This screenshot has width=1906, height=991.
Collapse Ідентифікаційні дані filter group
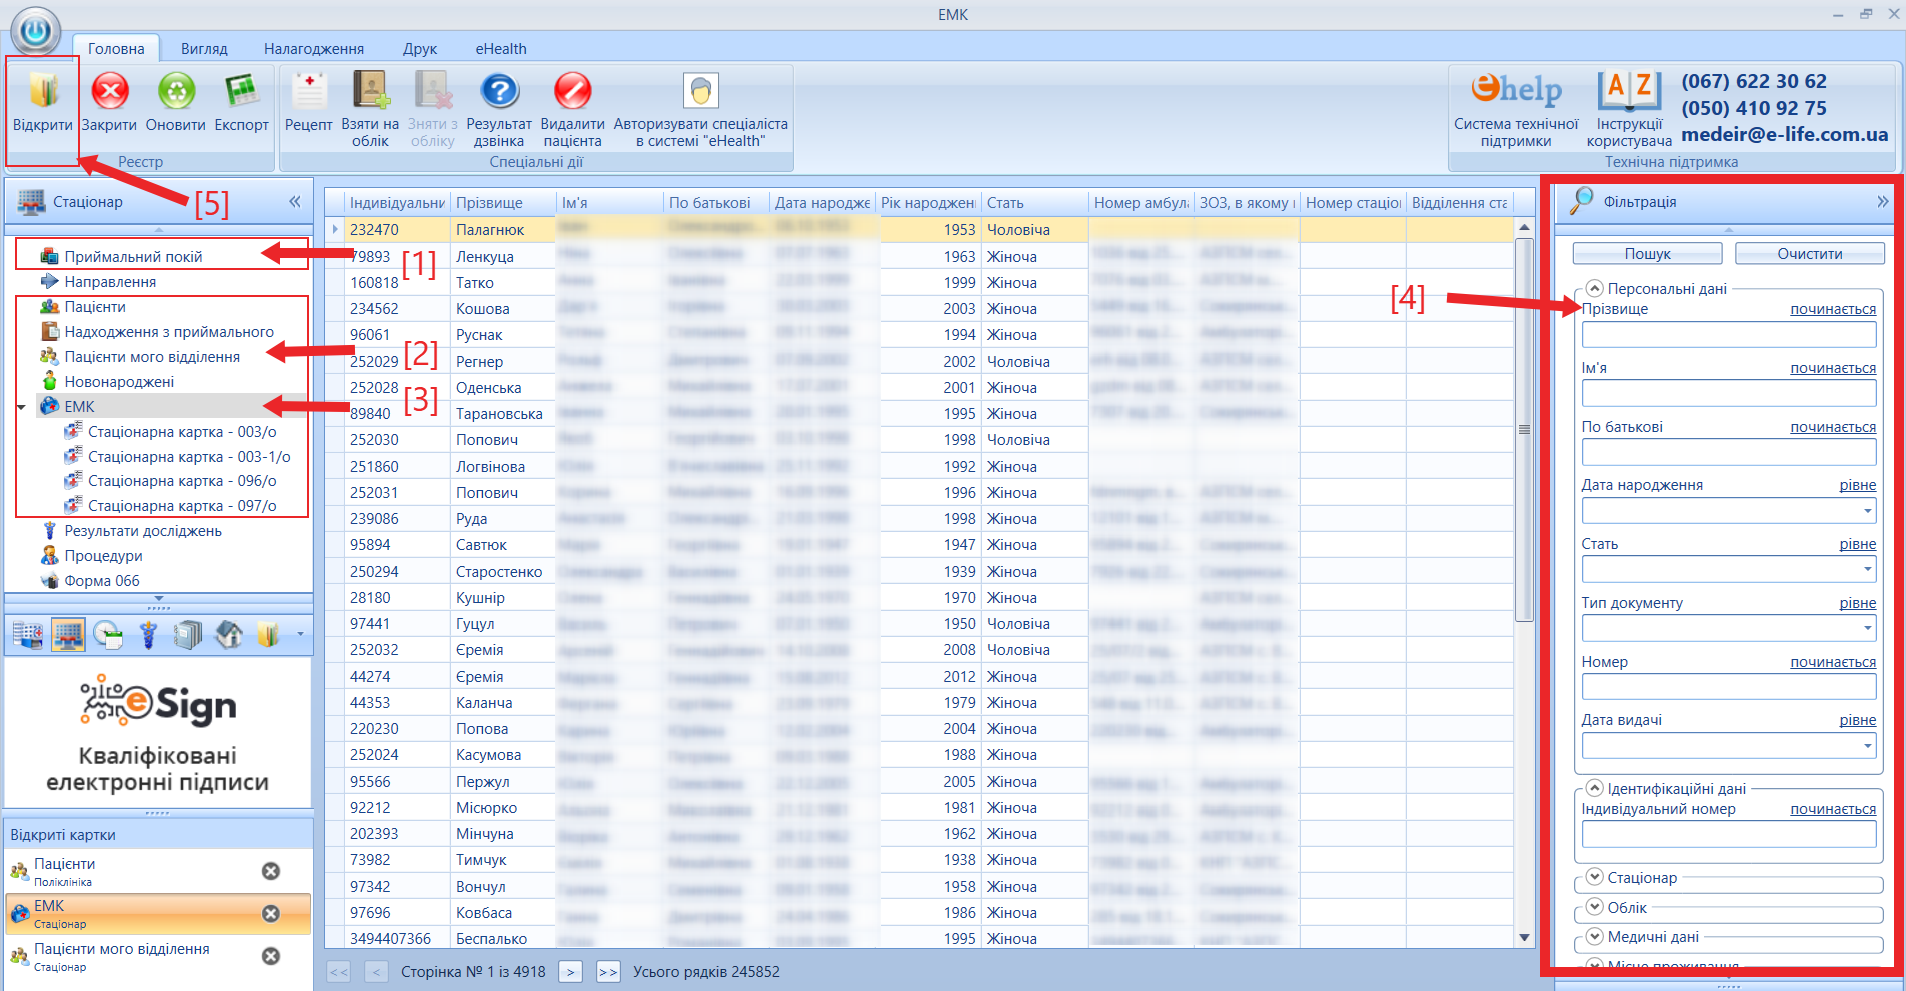pyautogui.click(x=1595, y=788)
